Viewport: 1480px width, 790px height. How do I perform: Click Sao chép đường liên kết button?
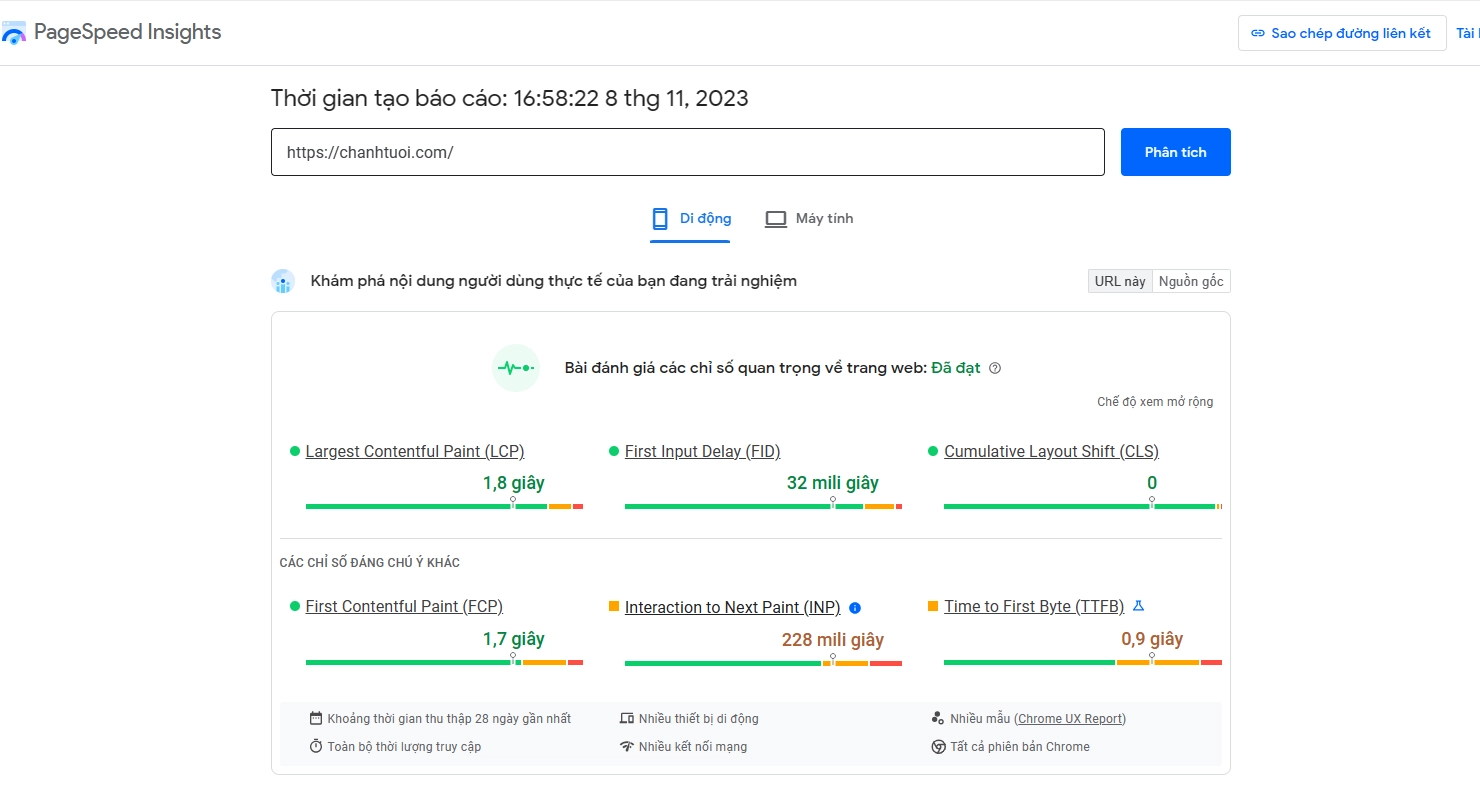[1341, 33]
